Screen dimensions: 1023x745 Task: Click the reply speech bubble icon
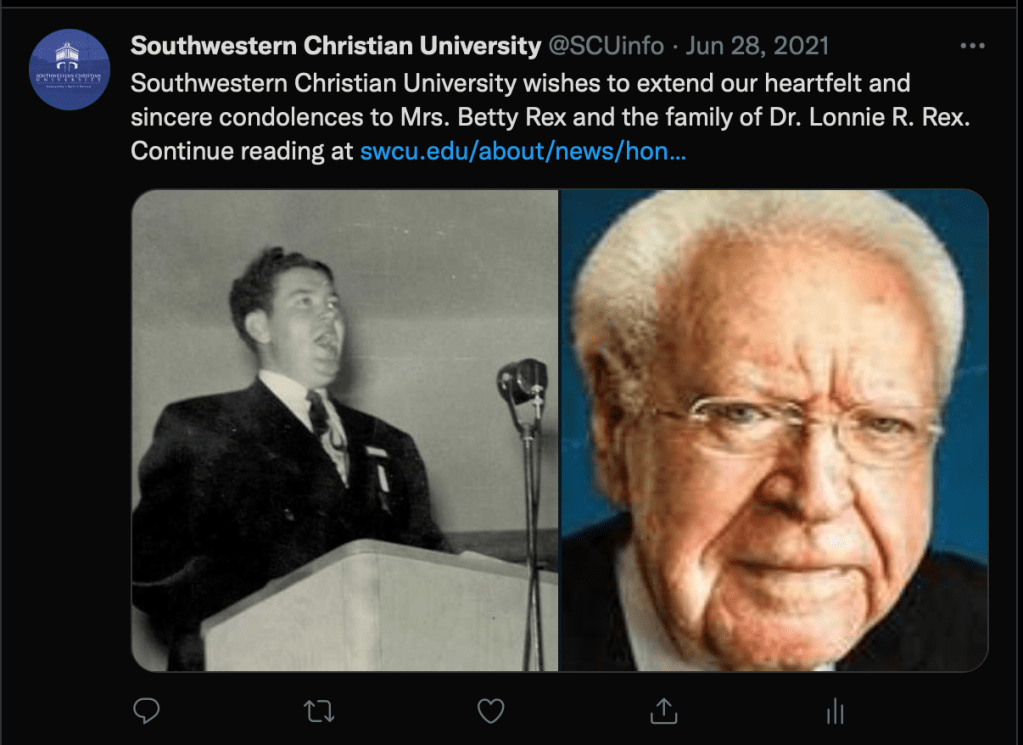[x=146, y=710]
